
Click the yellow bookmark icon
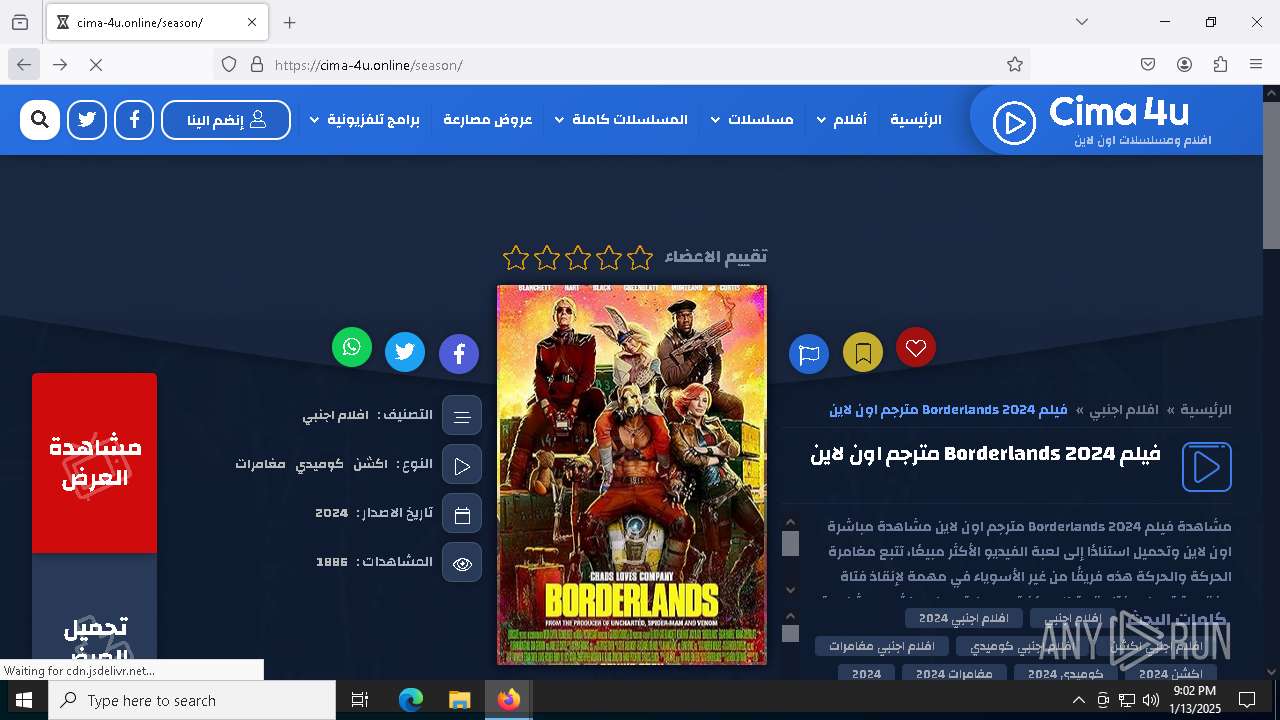point(863,352)
